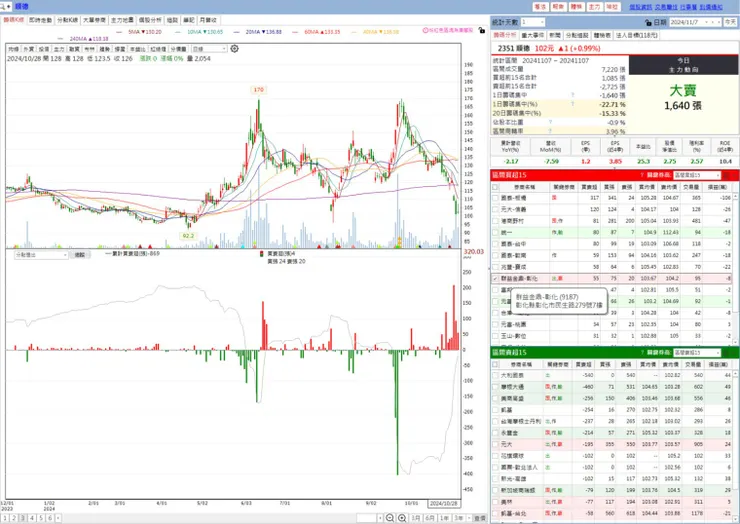740x524 pixels.
Task: Switch to the 分點K線 tab
Action: pyautogui.click(x=67, y=20)
